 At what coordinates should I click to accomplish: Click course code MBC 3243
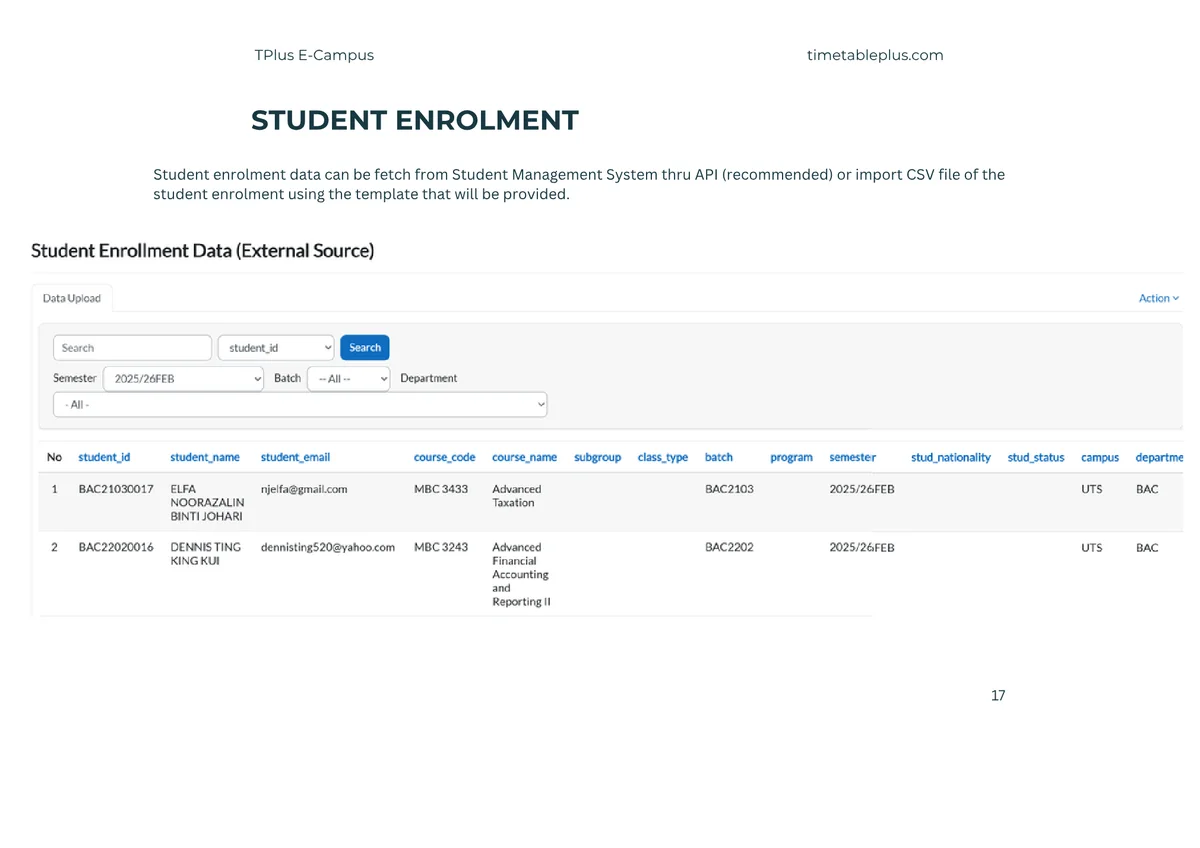pyautogui.click(x=441, y=547)
